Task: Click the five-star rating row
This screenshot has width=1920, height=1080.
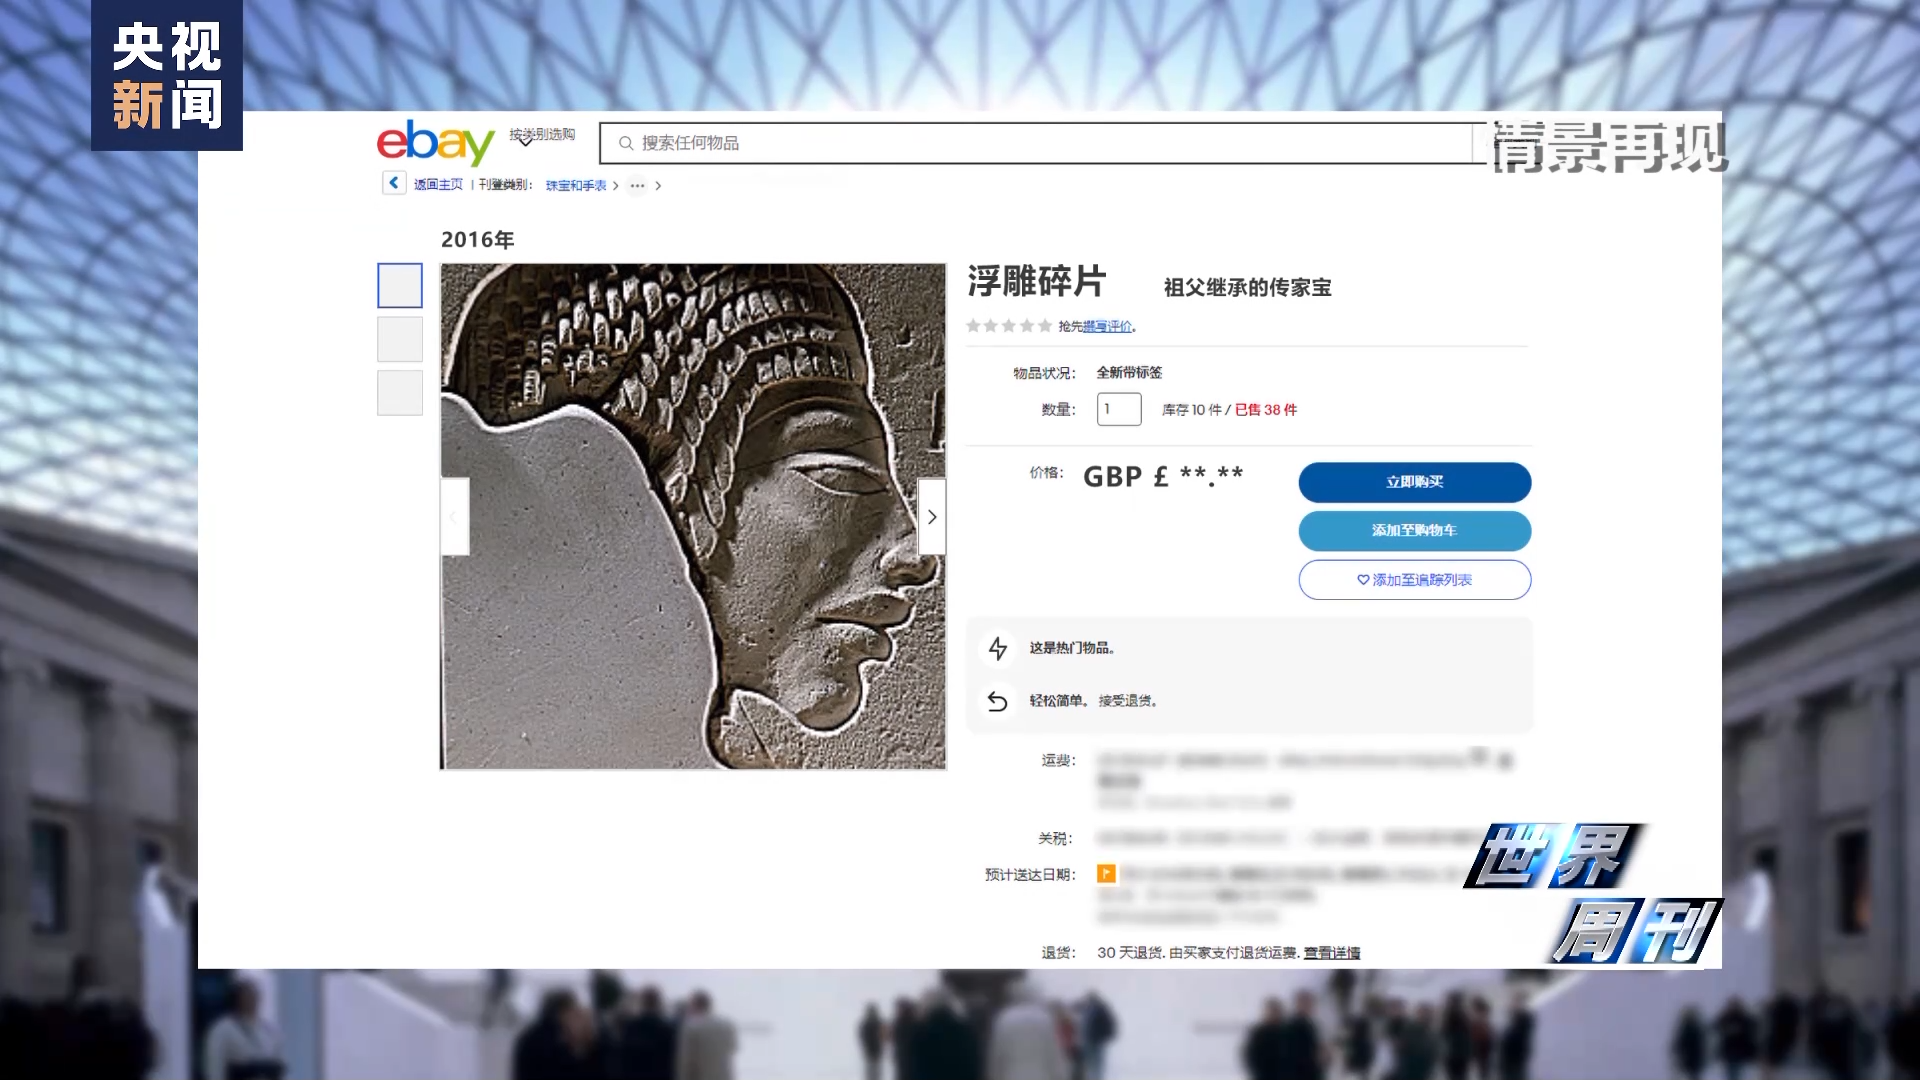Action: point(1009,326)
